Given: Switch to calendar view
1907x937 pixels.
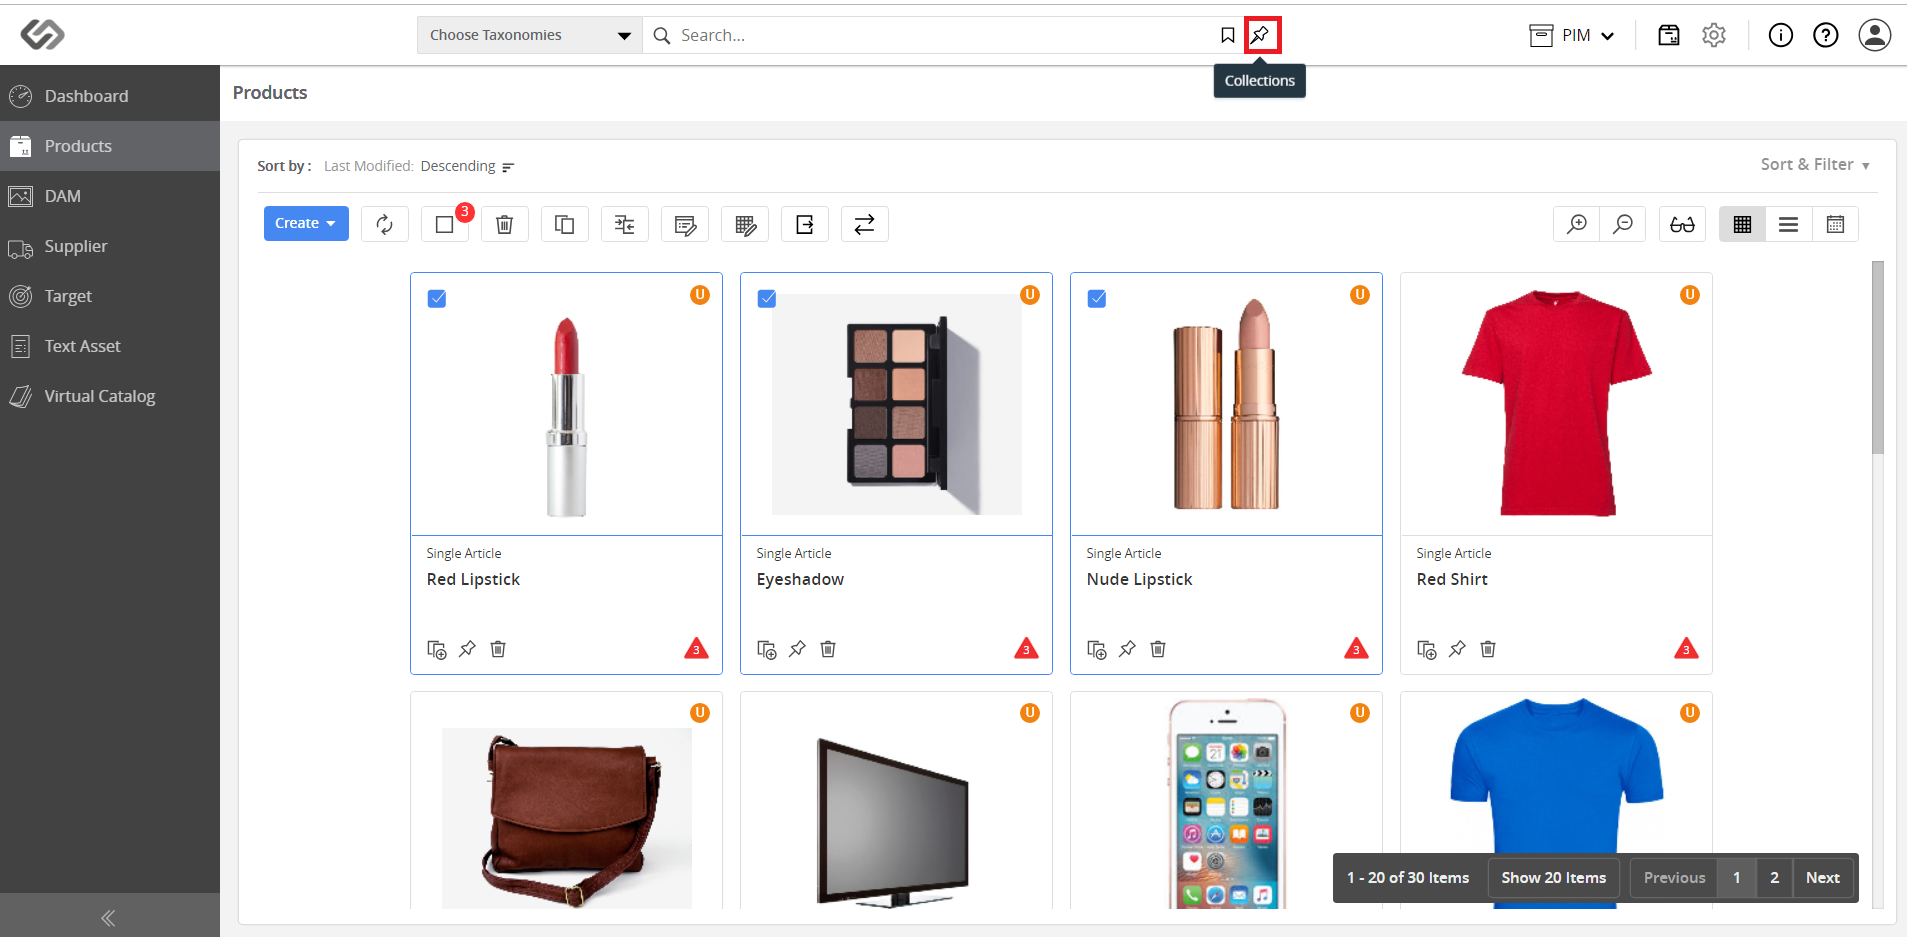Looking at the screenshot, I should click(1835, 224).
